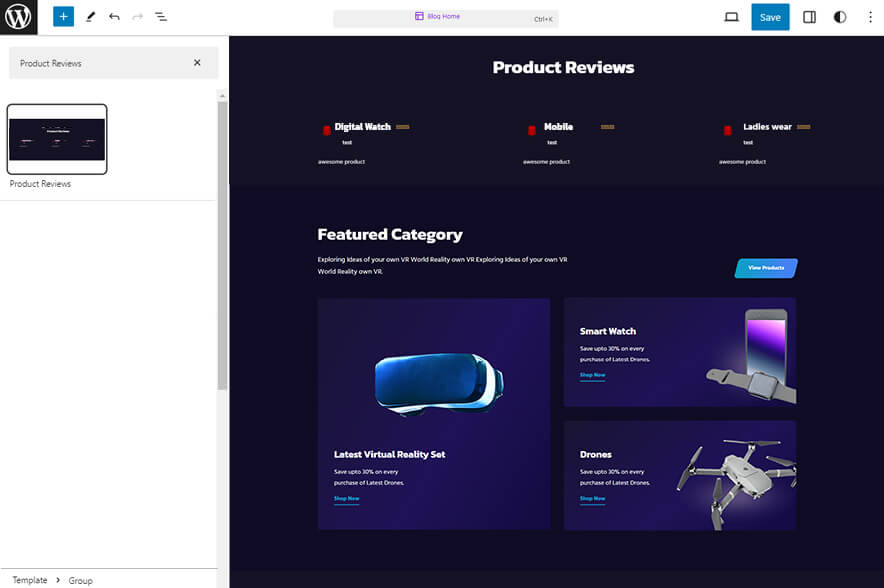Undo the last change
884x588 pixels.
113,16
